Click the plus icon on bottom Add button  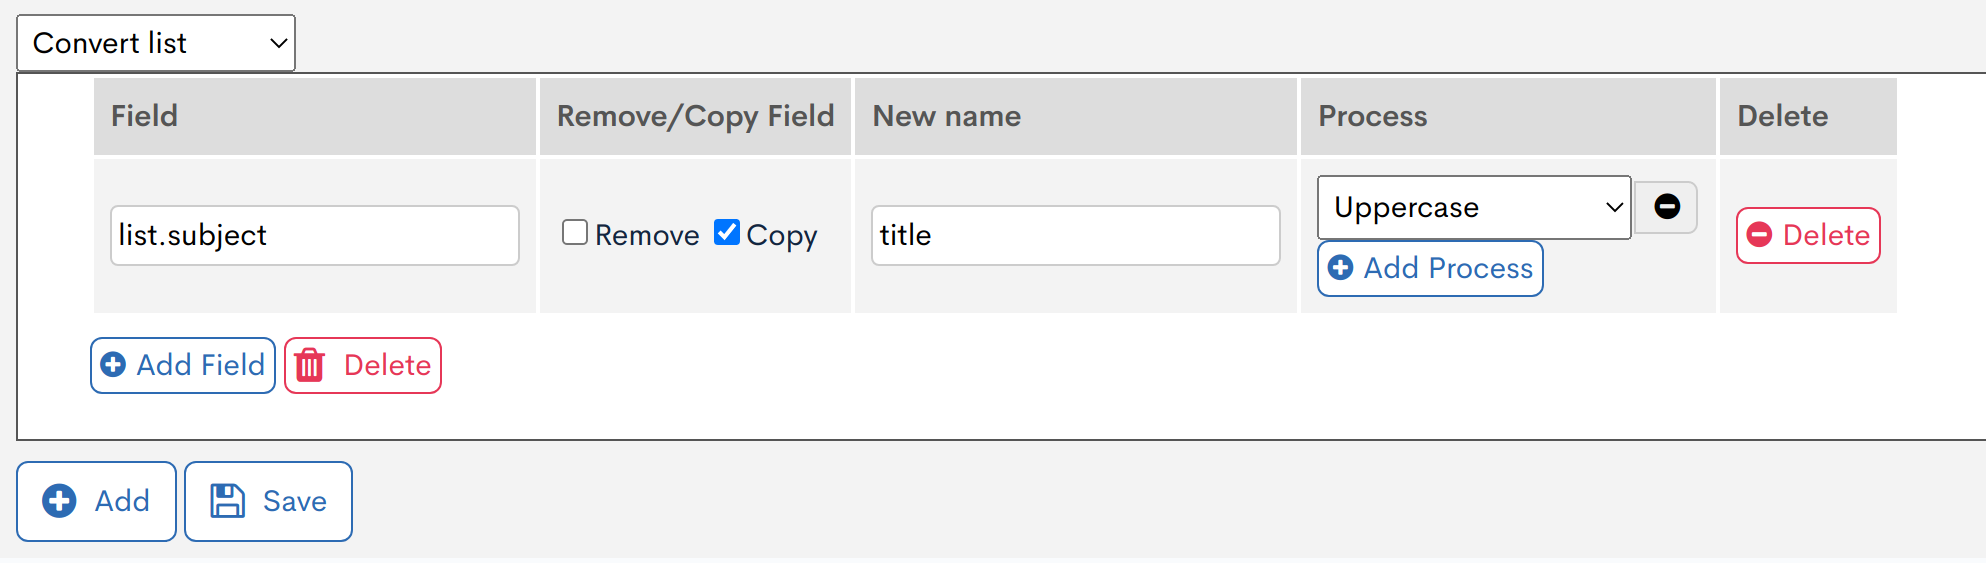[x=59, y=501]
